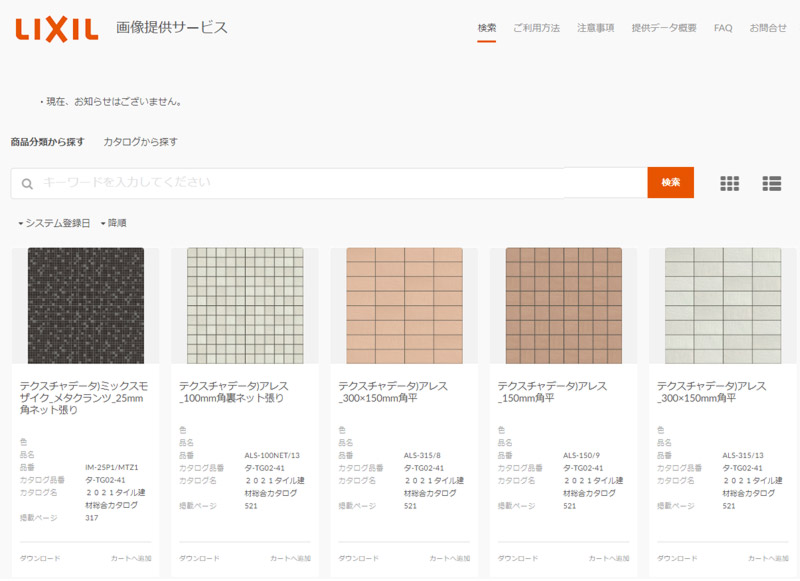This screenshot has height=581, width=800.
Task: Select the カタログから探す tab
Action: pyautogui.click(x=140, y=142)
